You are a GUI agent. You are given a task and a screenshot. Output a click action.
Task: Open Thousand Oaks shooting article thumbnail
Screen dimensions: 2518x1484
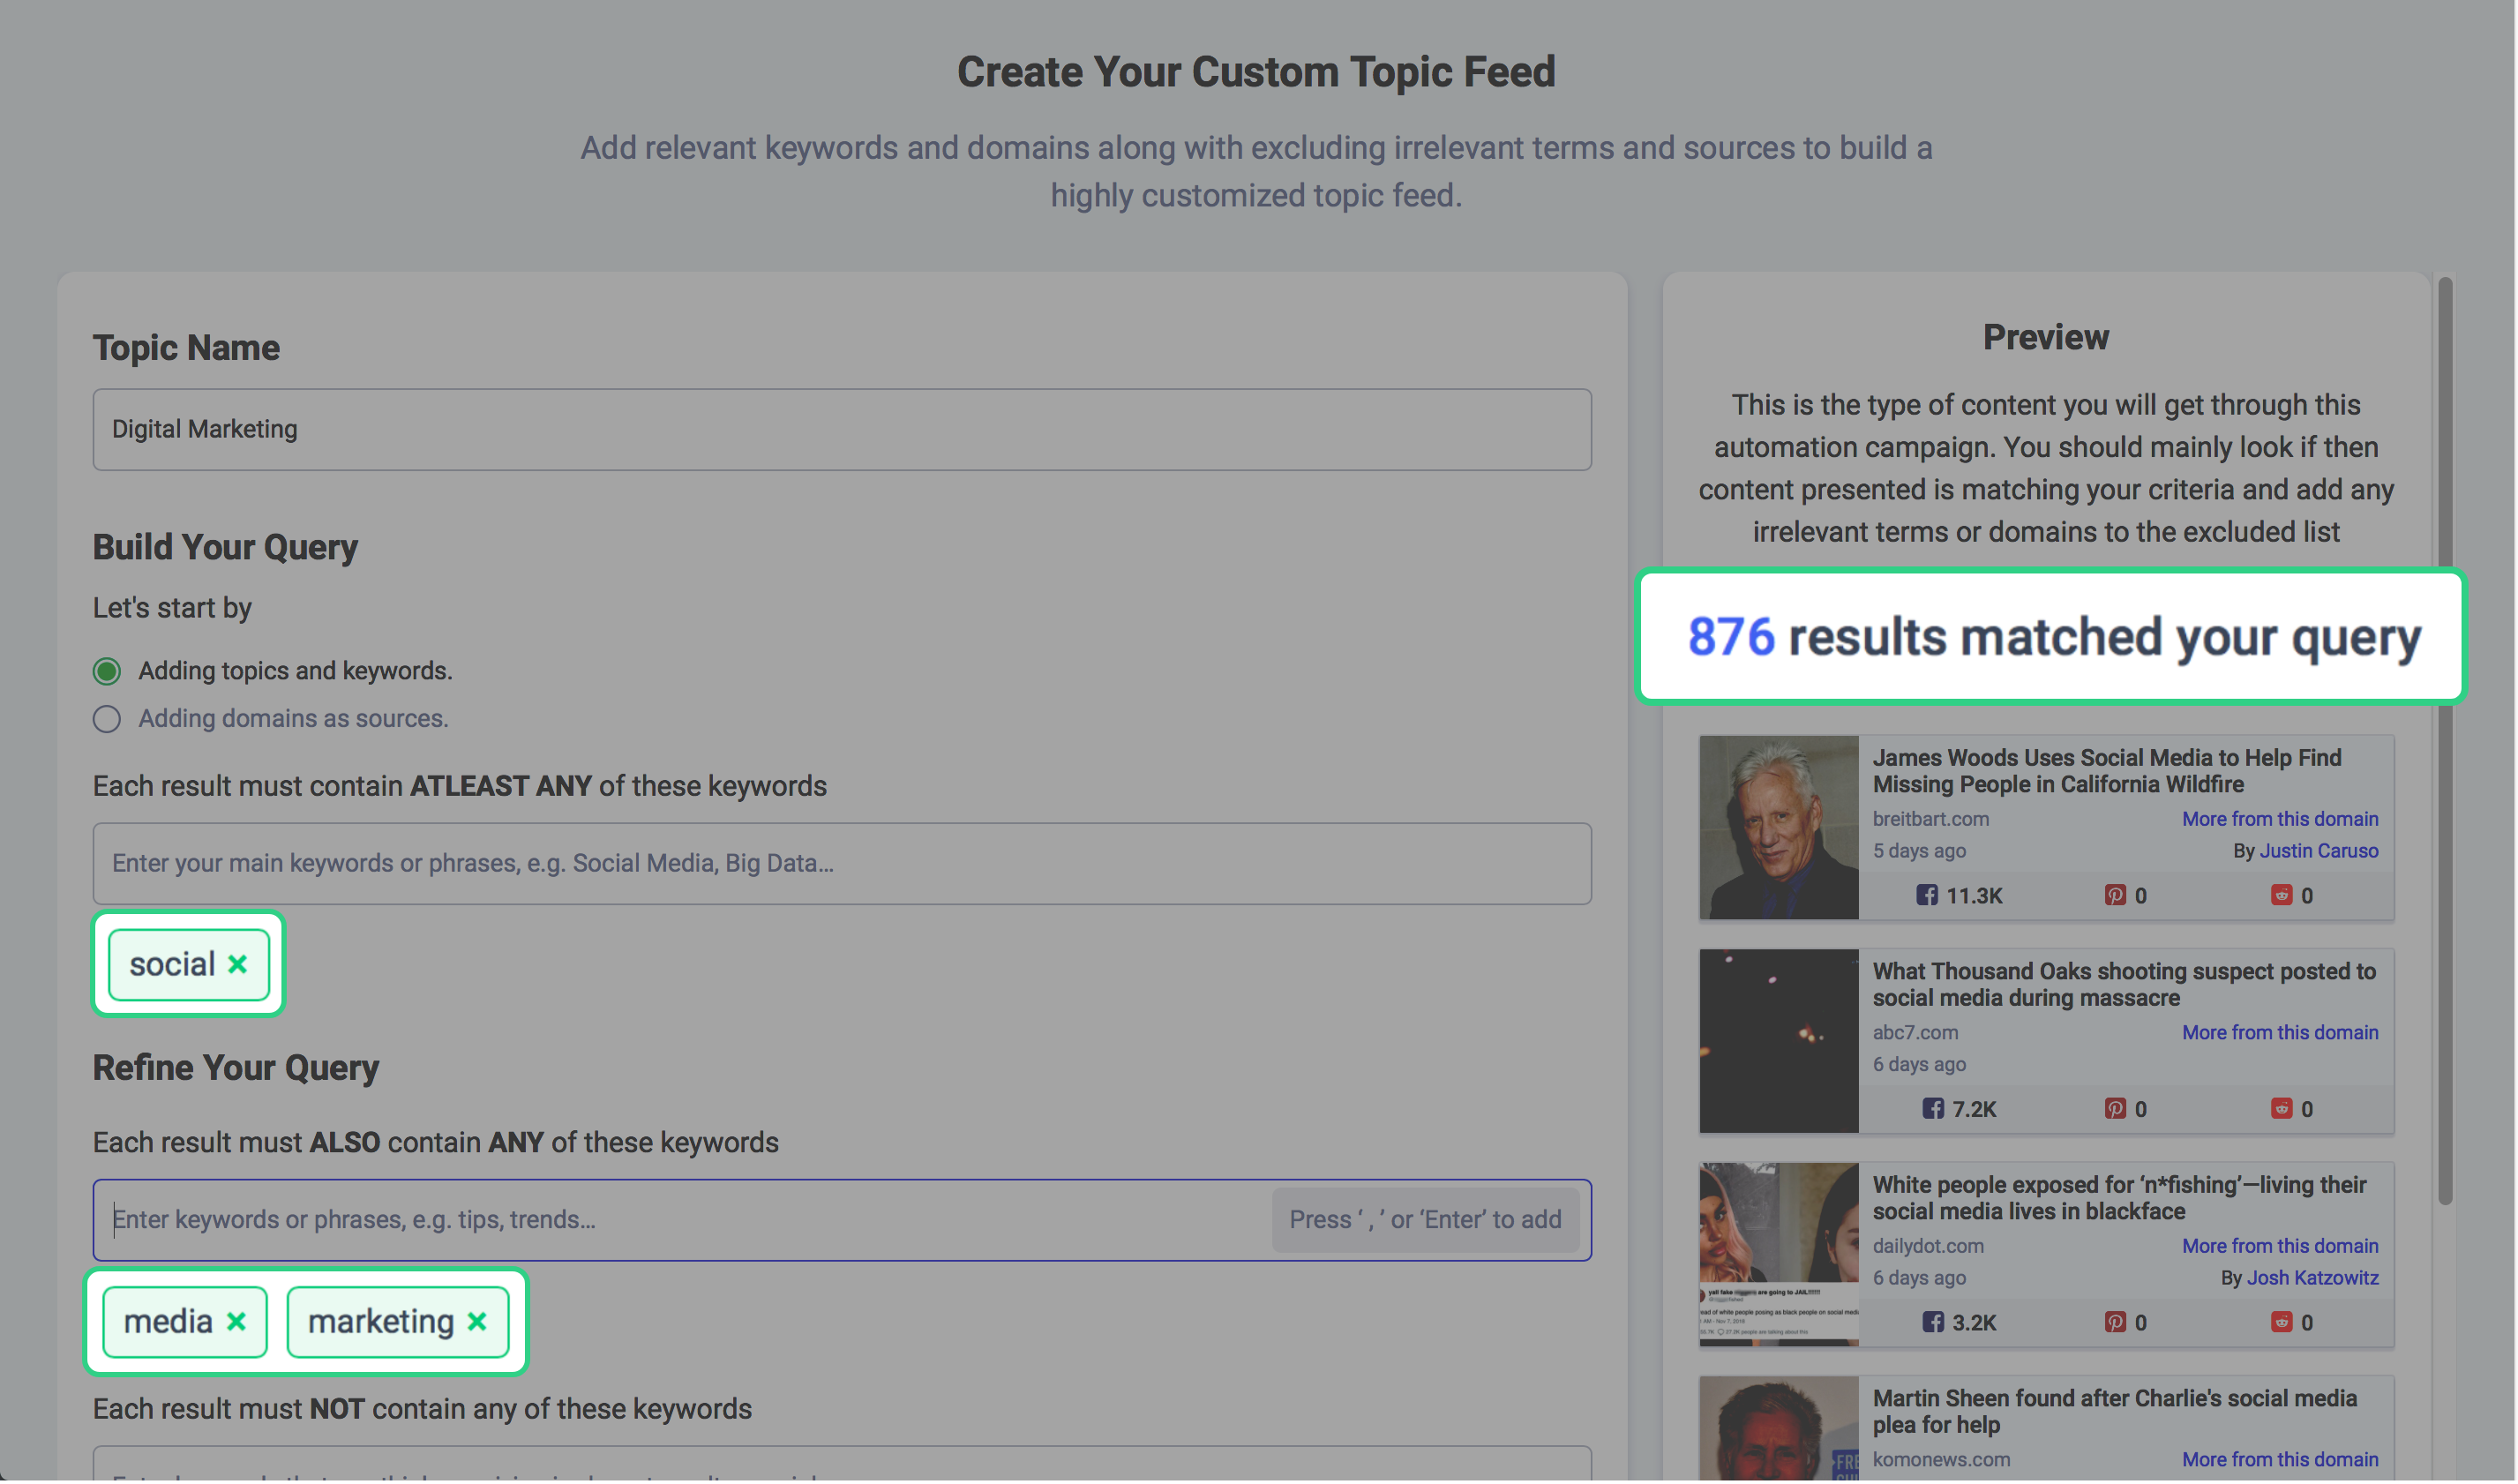(1779, 1043)
